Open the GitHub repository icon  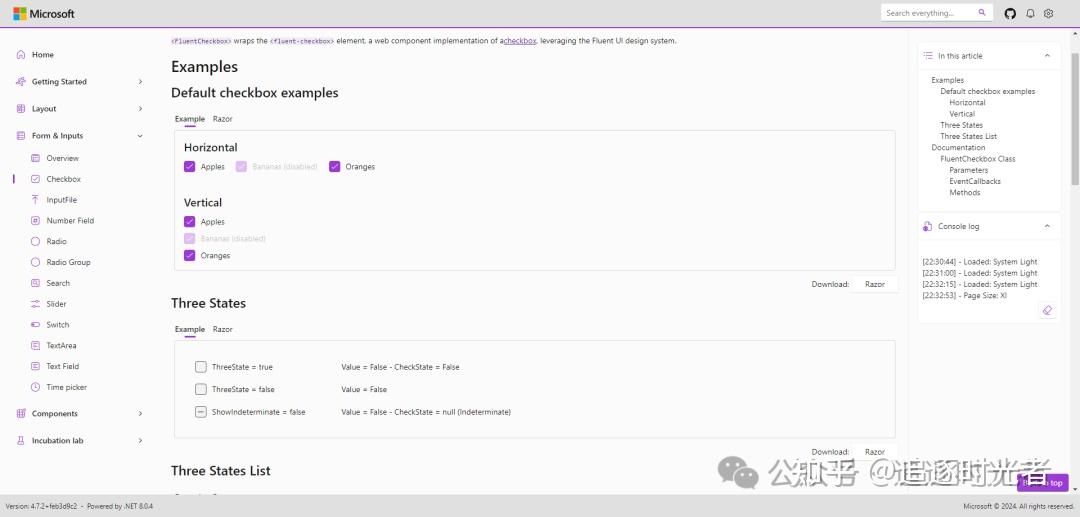(x=1010, y=13)
